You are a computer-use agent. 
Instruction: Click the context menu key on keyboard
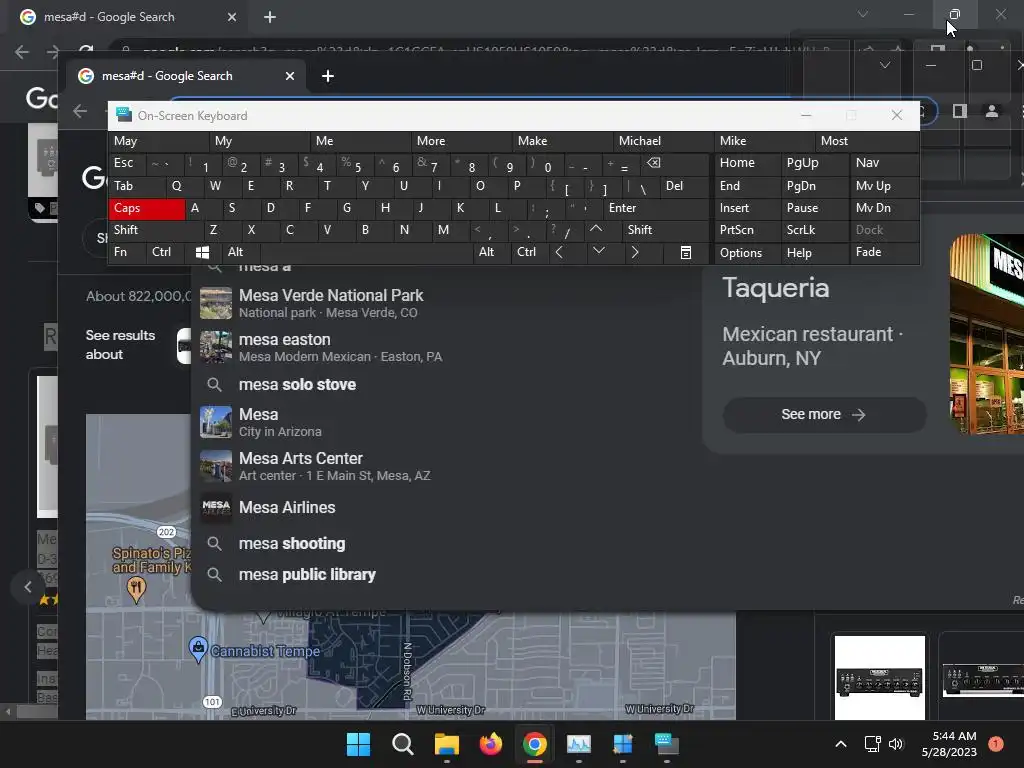[x=686, y=252]
